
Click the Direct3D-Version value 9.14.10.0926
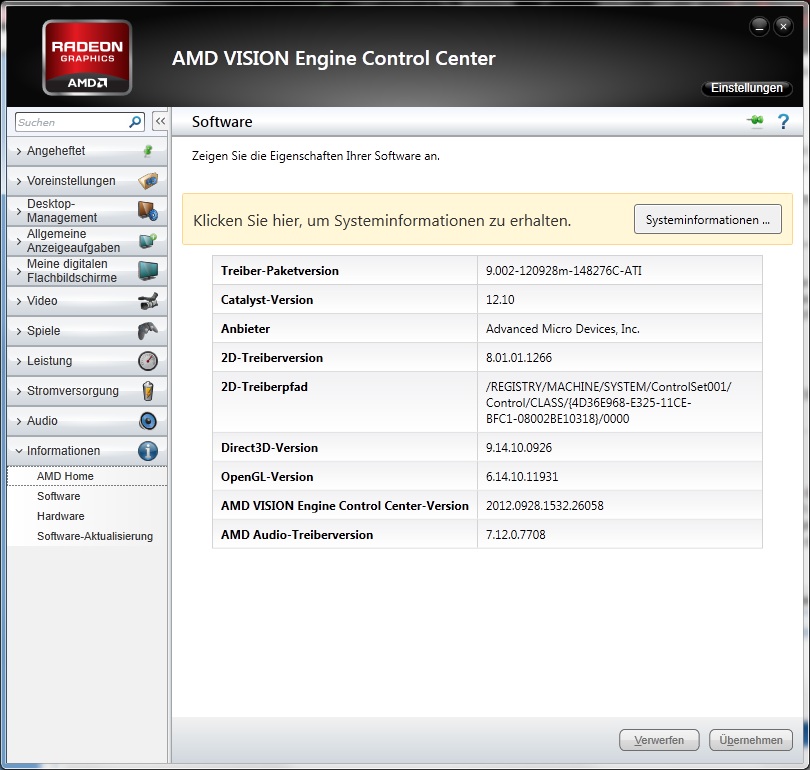pos(519,447)
